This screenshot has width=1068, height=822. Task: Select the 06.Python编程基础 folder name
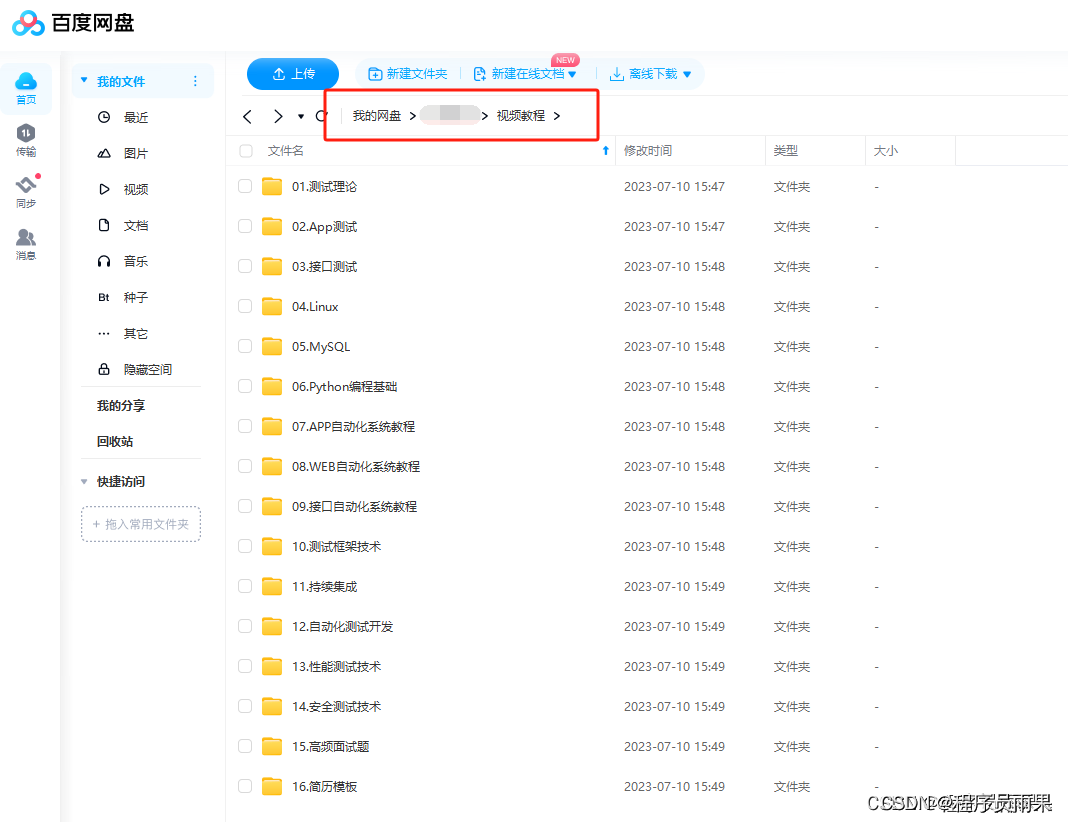(x=344, y=387)
